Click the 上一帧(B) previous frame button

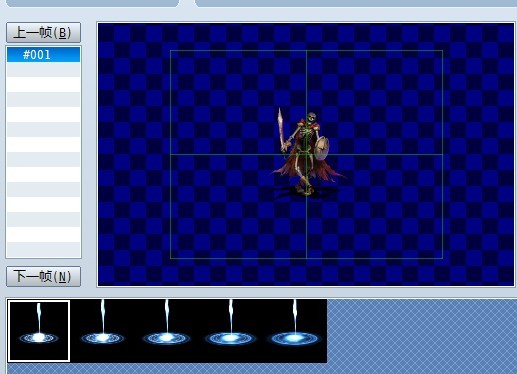pos(43,32)
